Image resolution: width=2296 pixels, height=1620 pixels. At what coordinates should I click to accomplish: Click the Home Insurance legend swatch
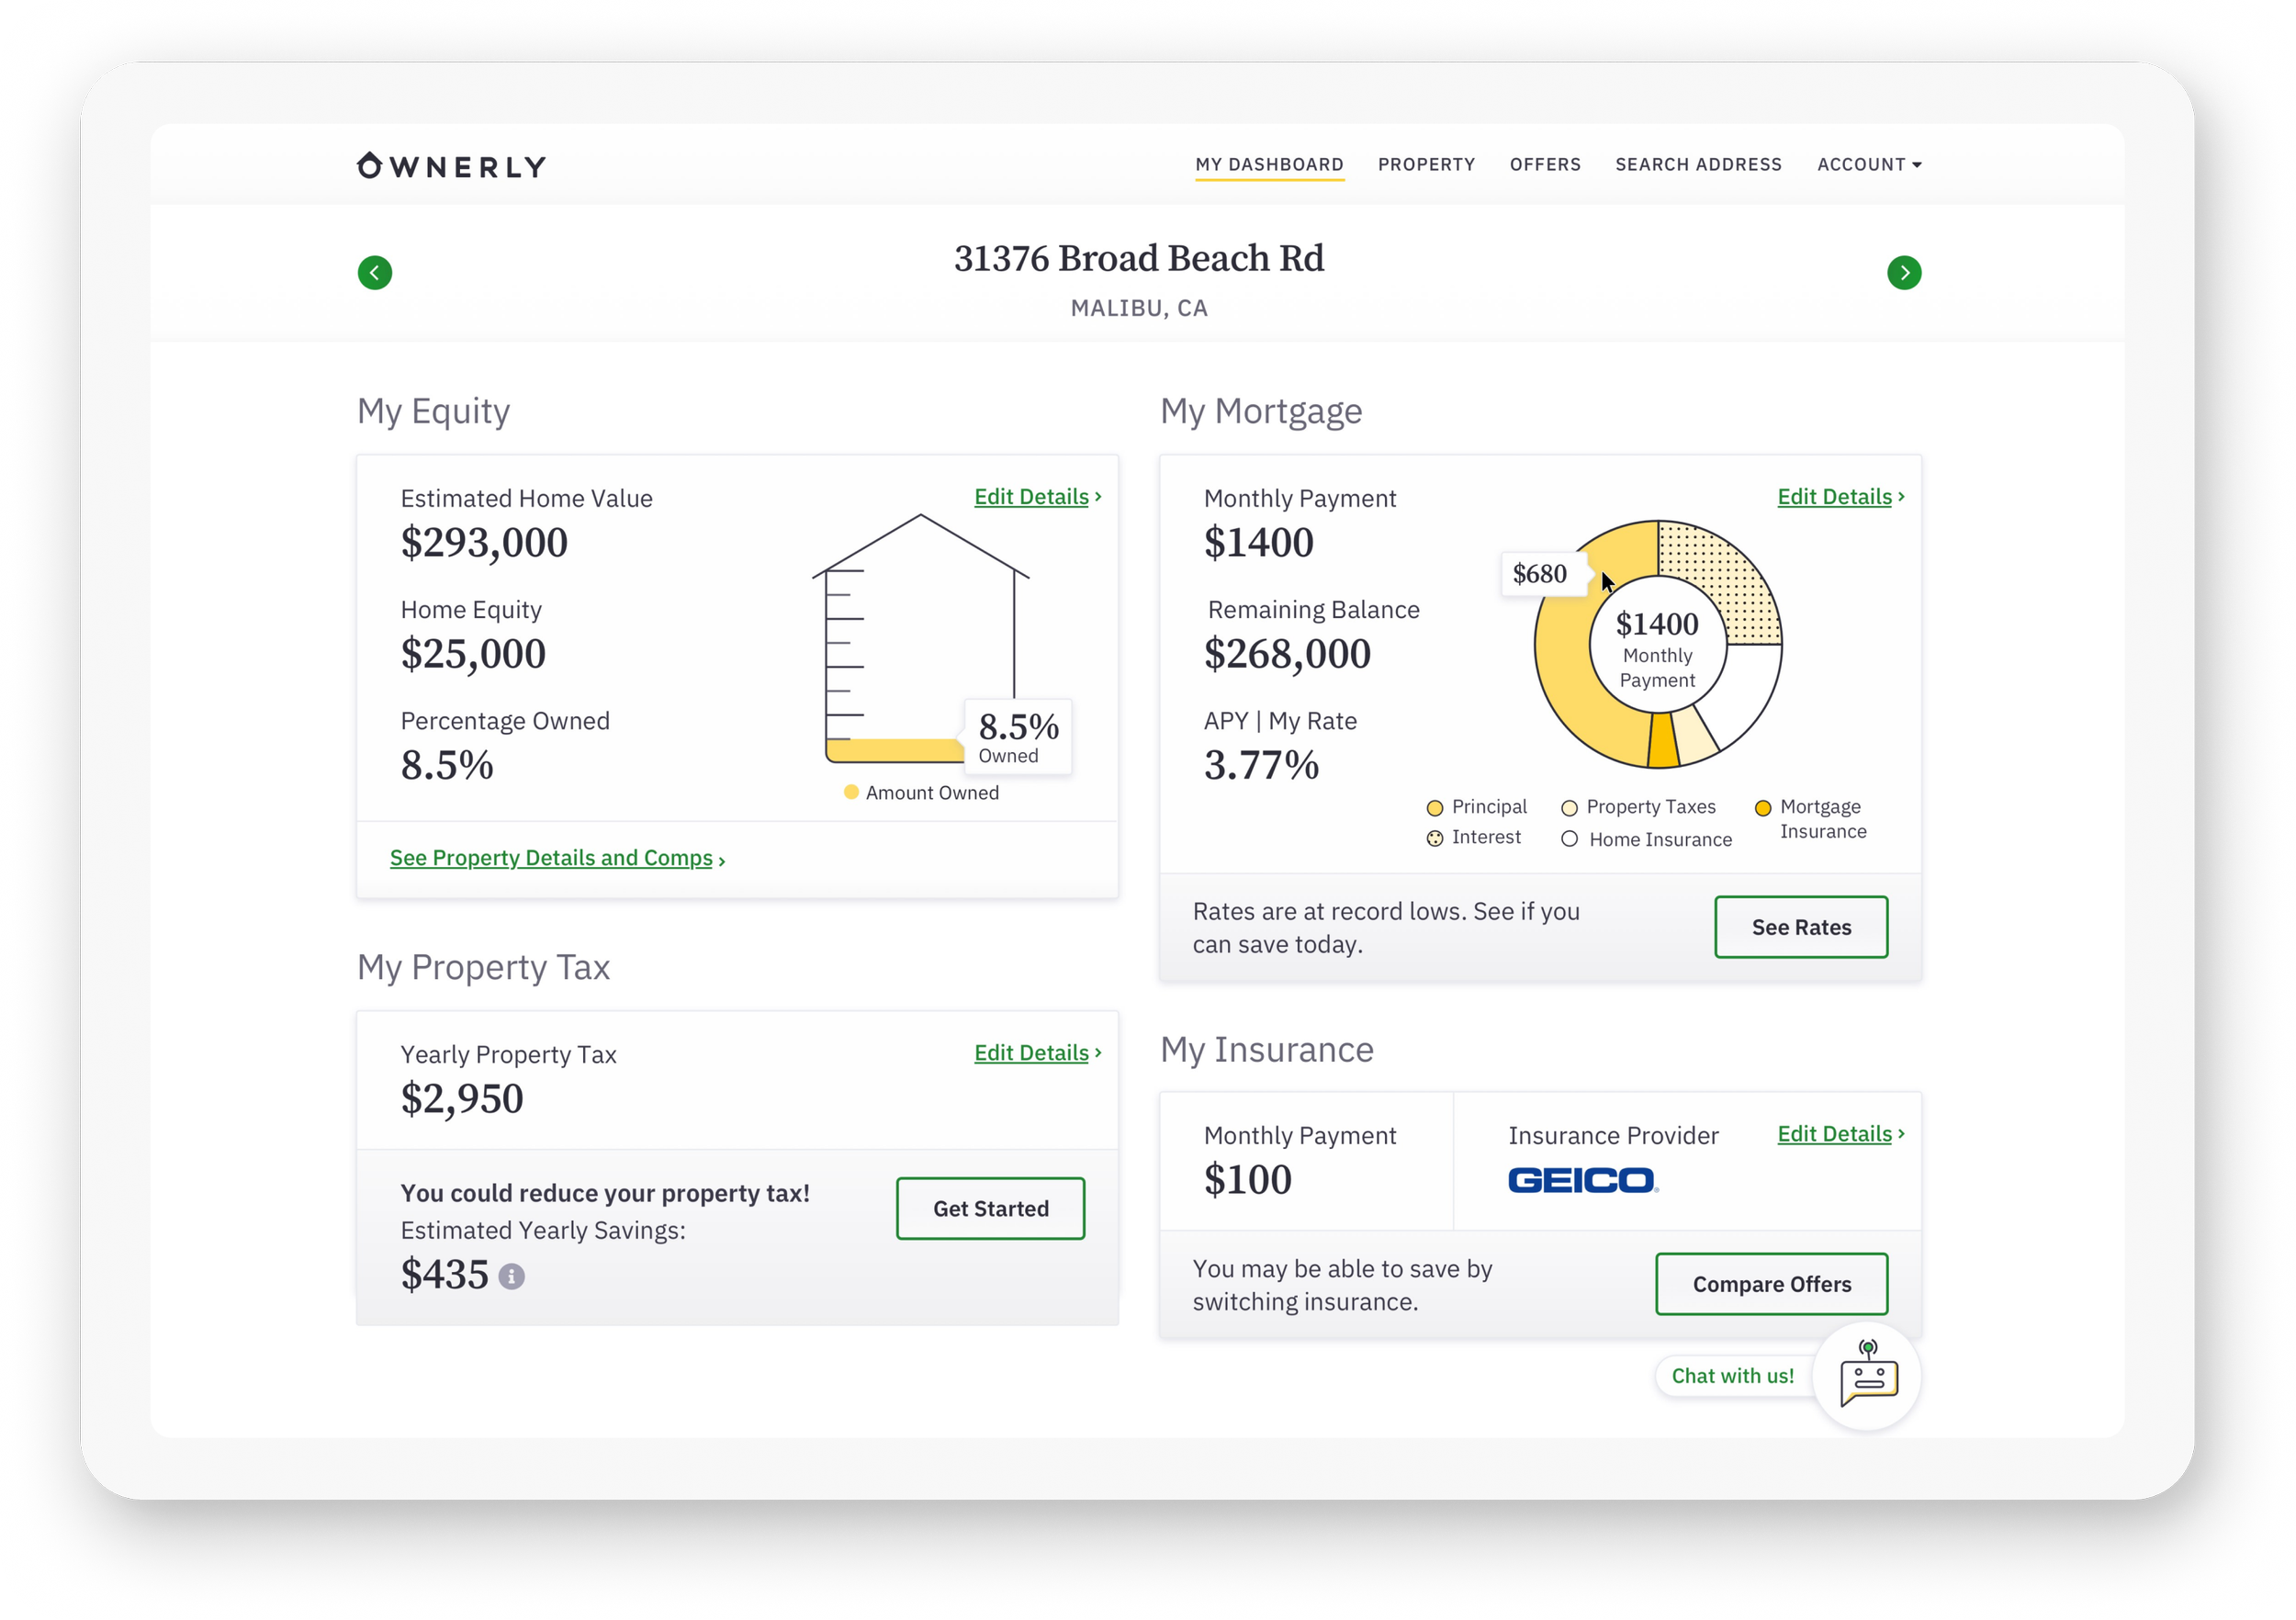point(1569,839)
